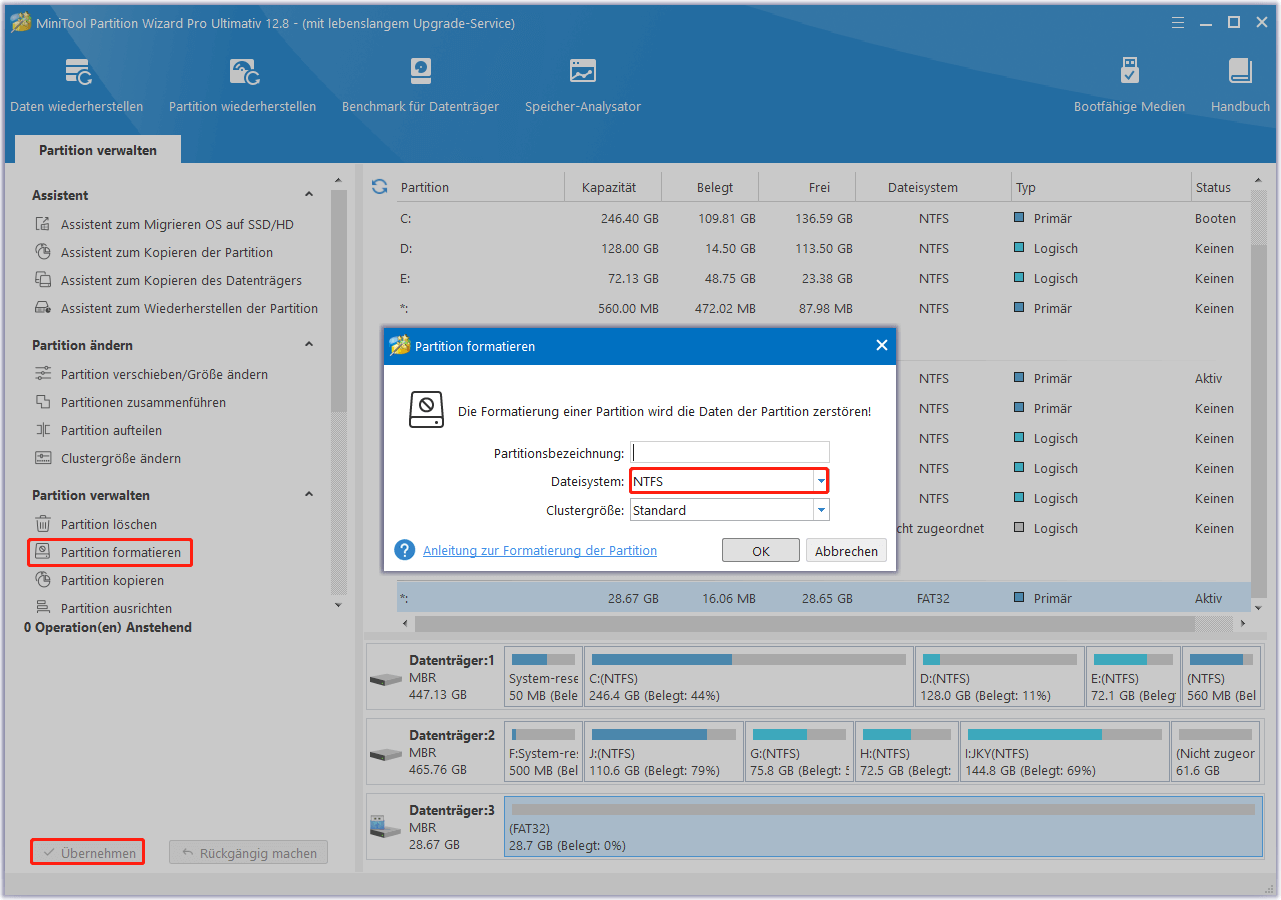Sort by Typ column header
Image resolution: width=1281 pixels, height=900 pixels.
pos(1026,187)
